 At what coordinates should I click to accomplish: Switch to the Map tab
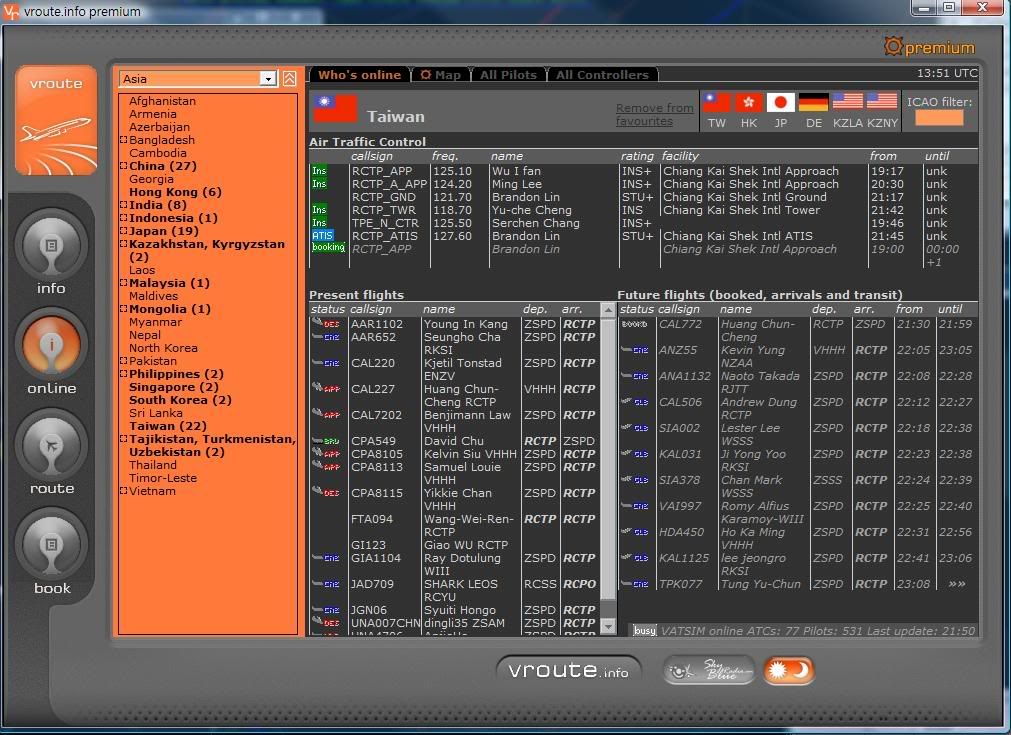pyautogui.click(x=441, y=75)
